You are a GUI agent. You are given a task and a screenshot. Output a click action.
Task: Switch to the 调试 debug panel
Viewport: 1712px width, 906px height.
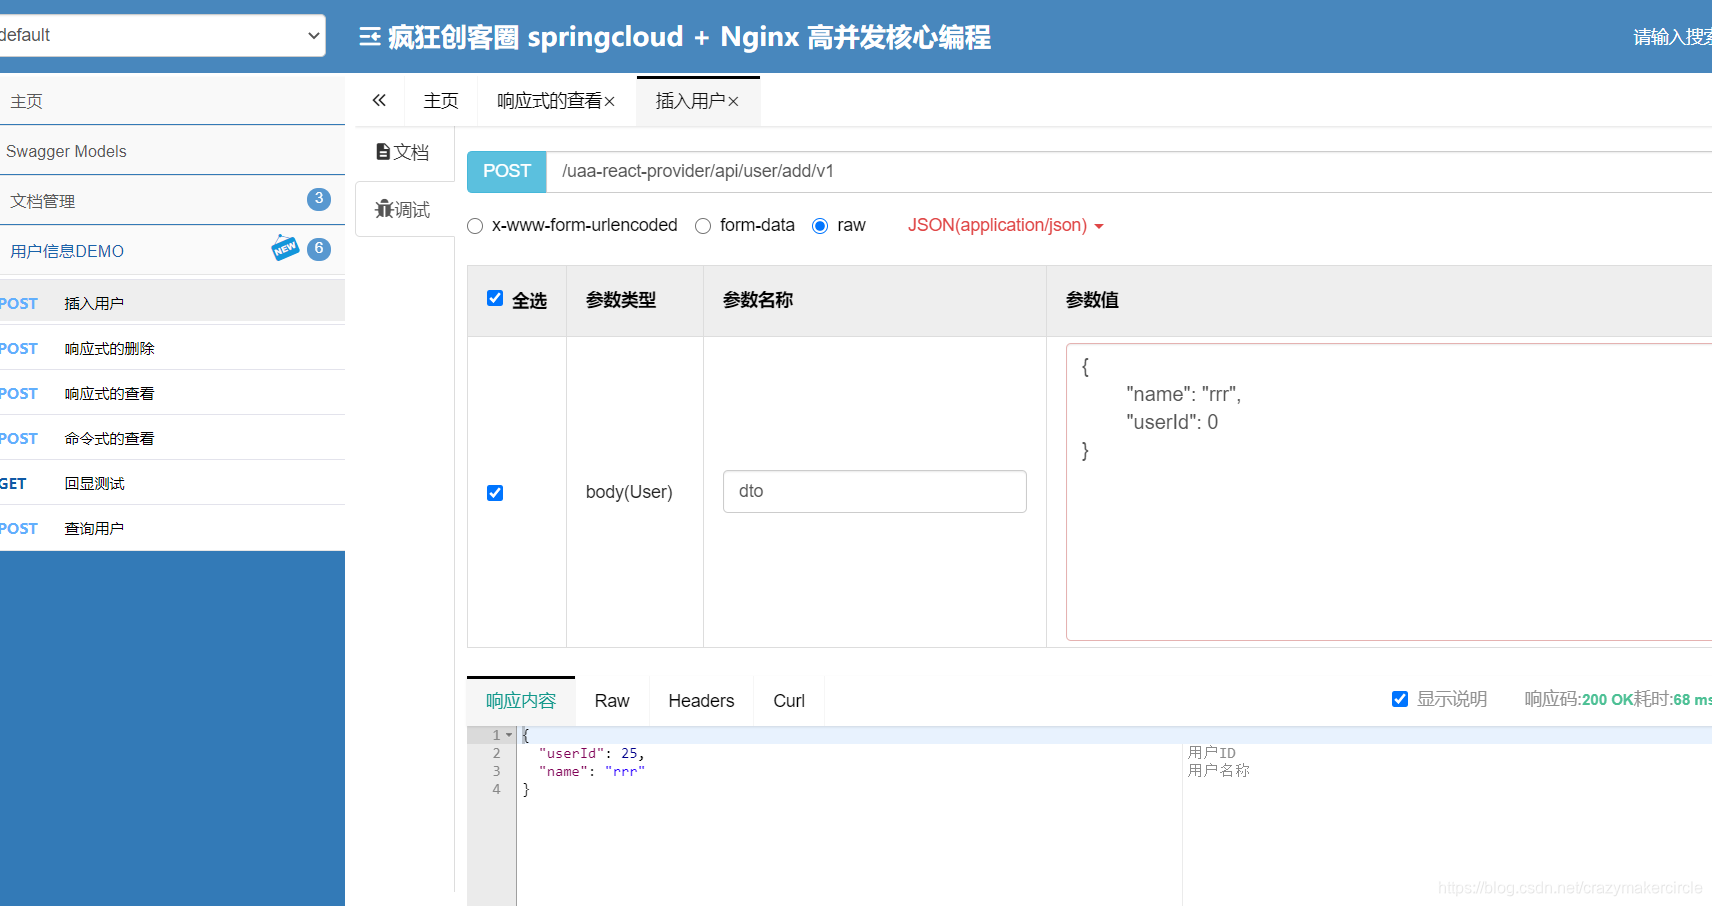point(404,208)
